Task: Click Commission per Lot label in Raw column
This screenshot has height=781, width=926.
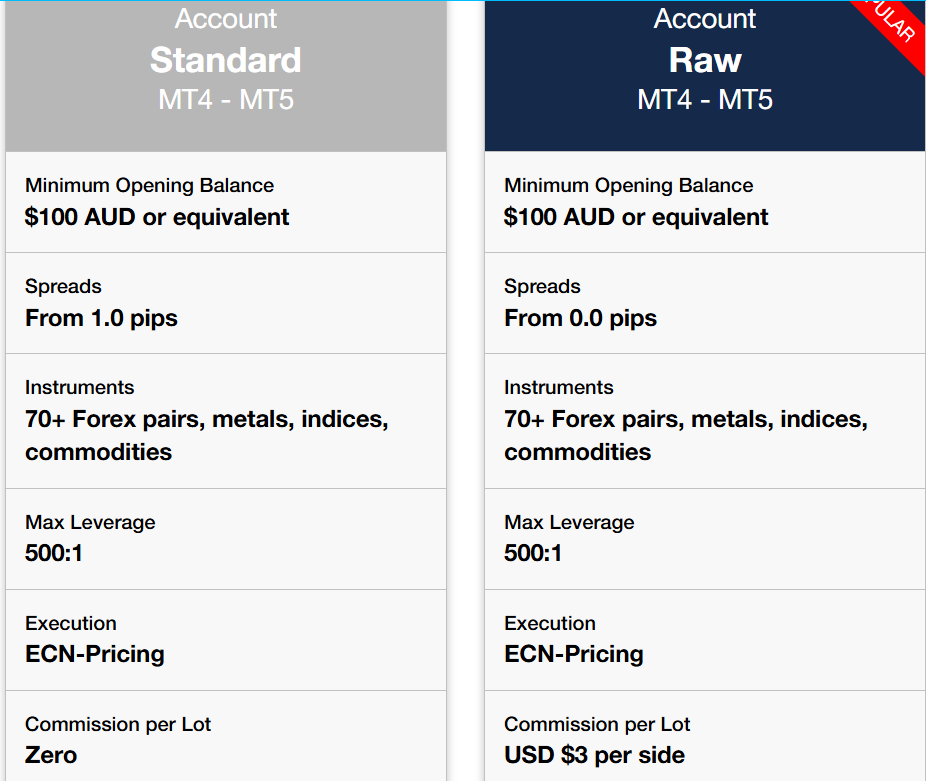Action: tap(597, 724)
